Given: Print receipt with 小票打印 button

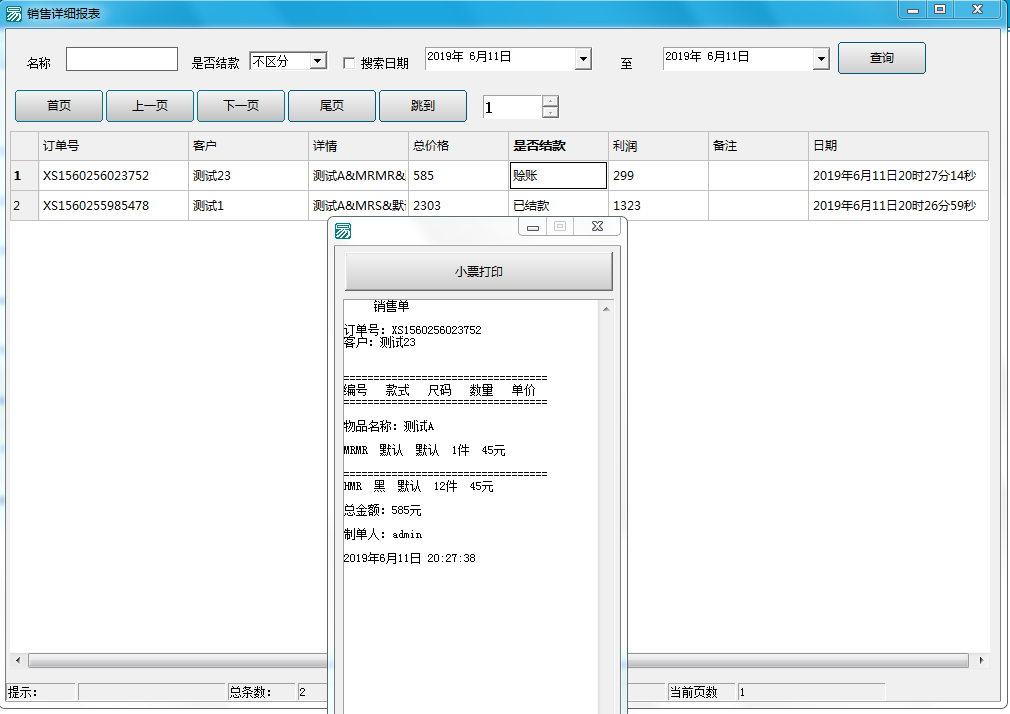Looking at the screenshot, I should 479,271.
